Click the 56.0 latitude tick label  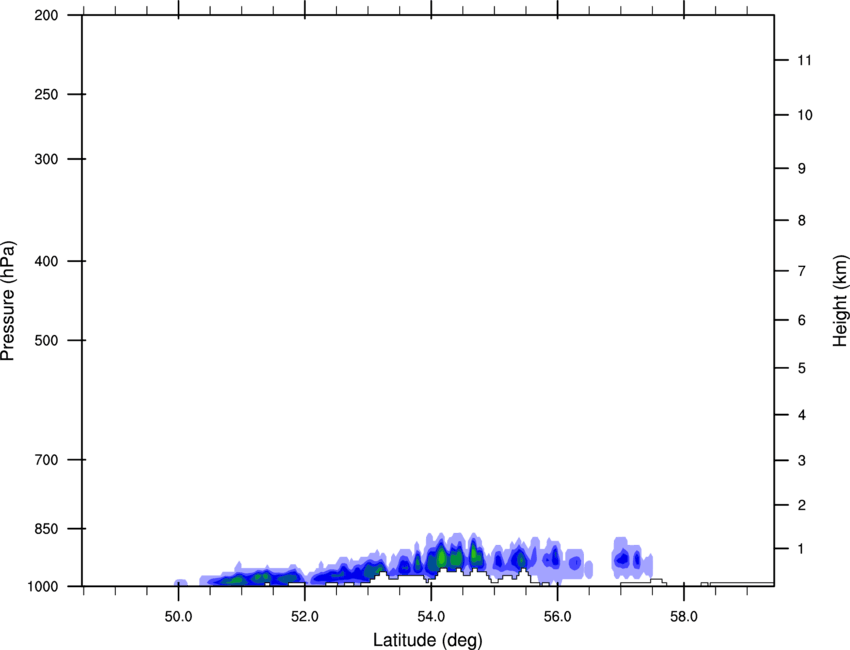point(558,617)
